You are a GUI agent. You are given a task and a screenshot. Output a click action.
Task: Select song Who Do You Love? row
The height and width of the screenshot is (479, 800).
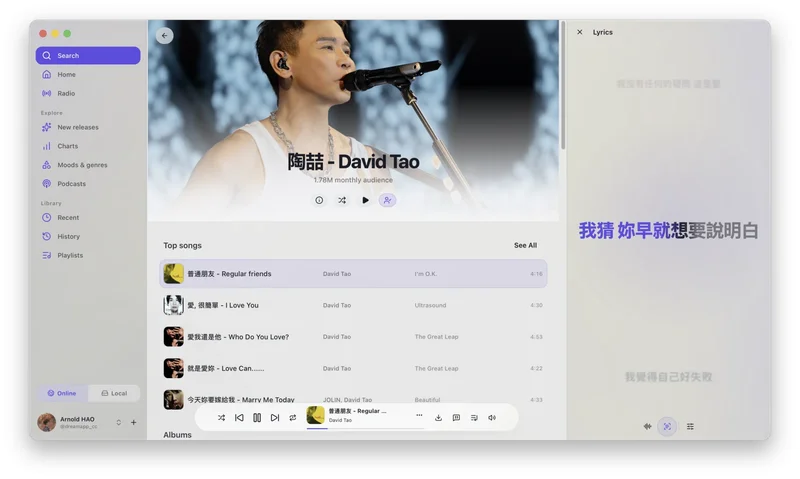353,337
